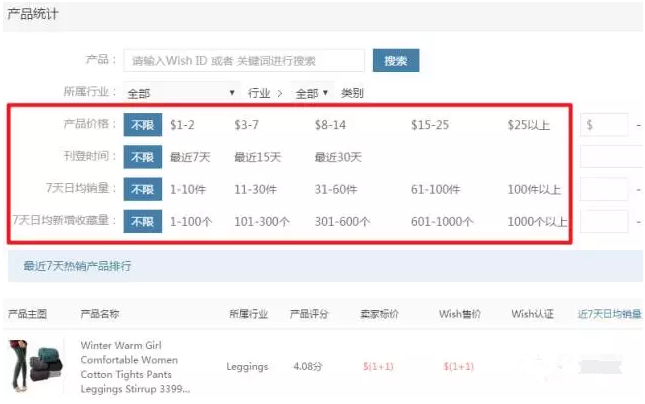Click the 产品评分 column header
The image size is (645, 404).
coord(309,314)
